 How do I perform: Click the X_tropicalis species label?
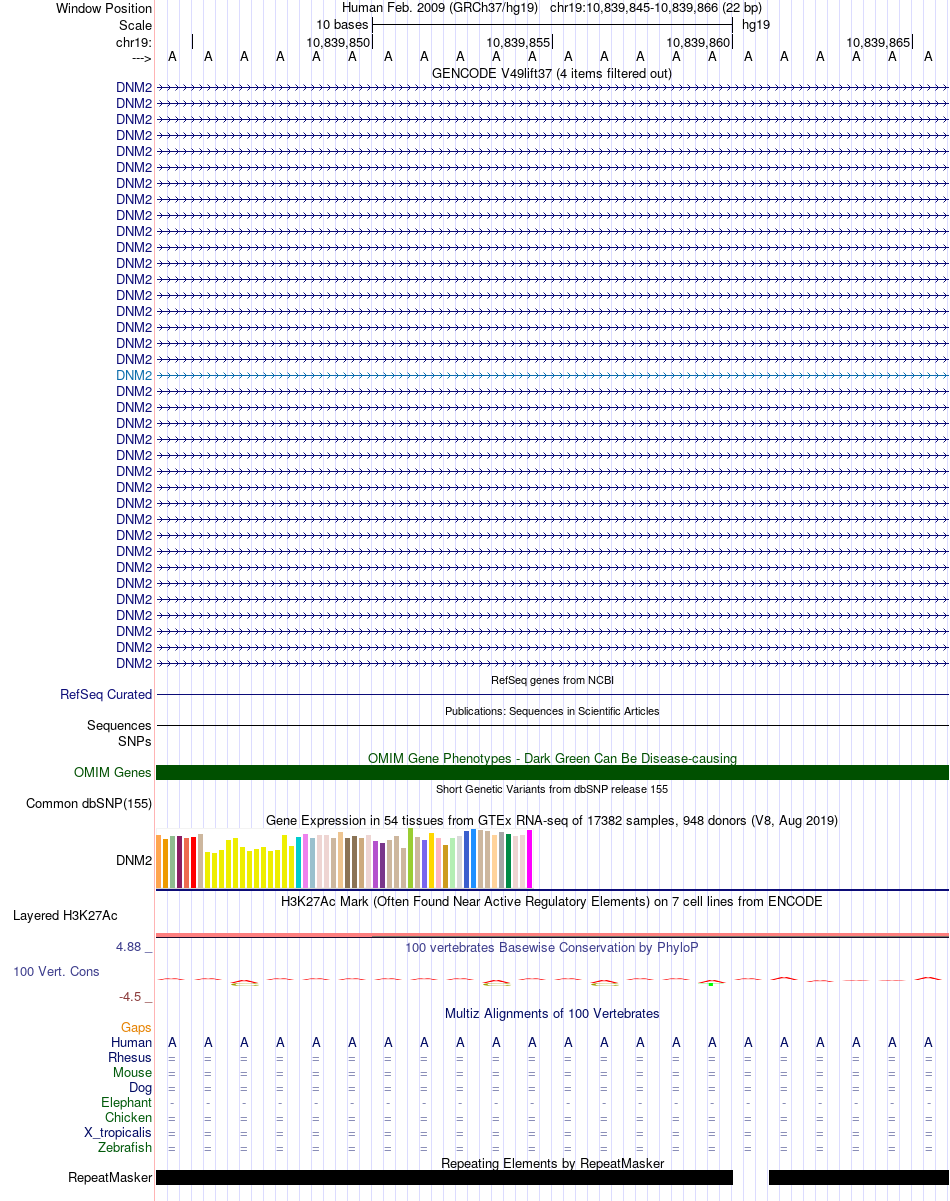(118, 1132)
